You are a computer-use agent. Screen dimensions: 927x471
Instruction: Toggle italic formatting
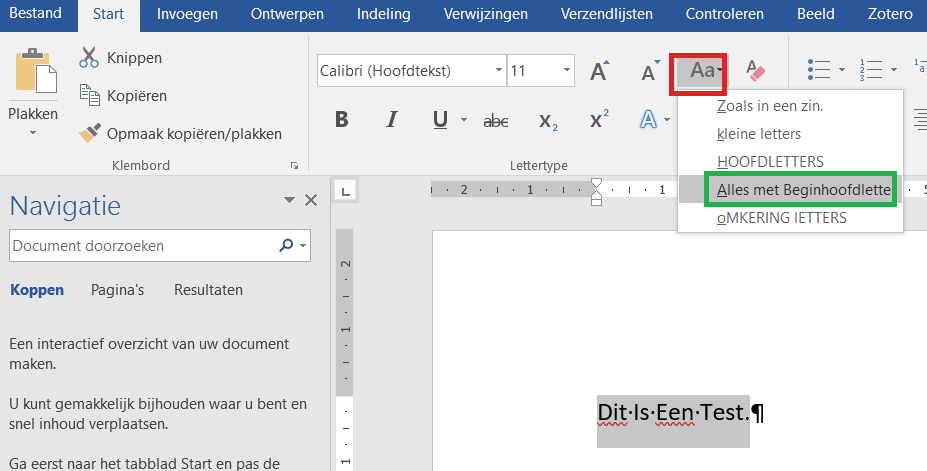pyautogui.click(x=391, y=120)
